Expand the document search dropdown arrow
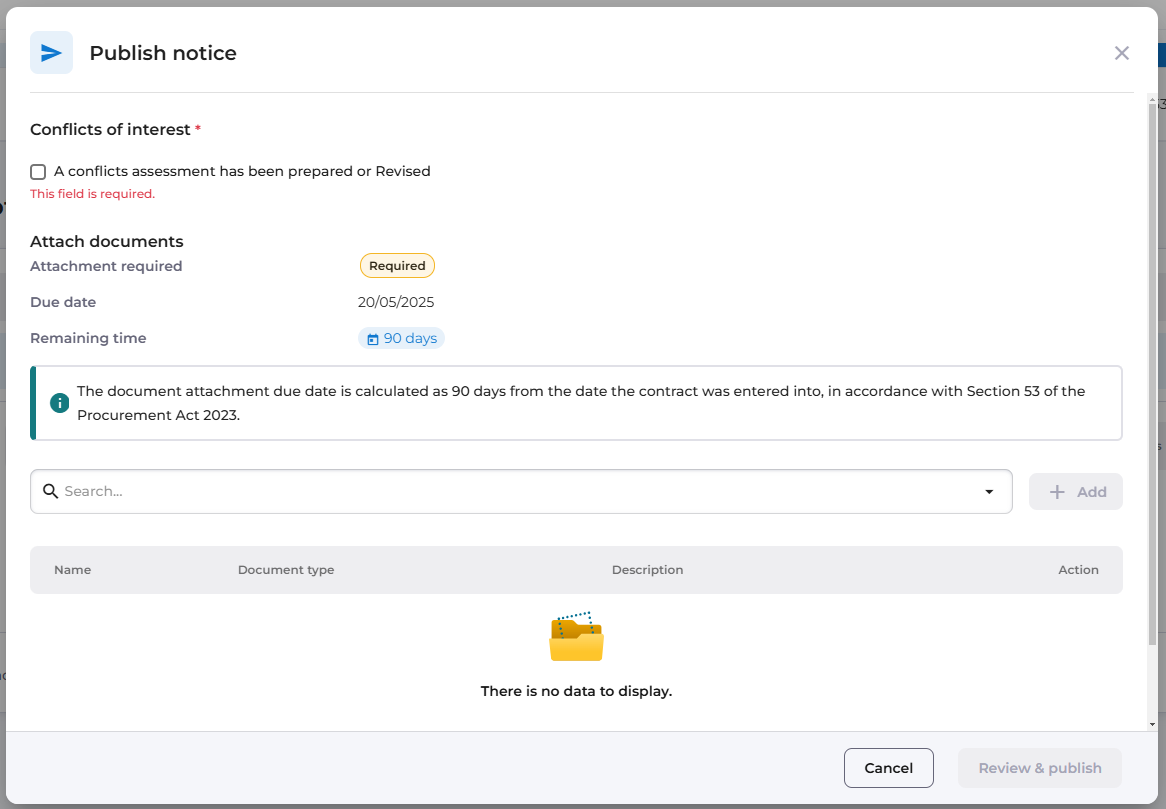1166x809 pixels. click(x=989, y=492)
